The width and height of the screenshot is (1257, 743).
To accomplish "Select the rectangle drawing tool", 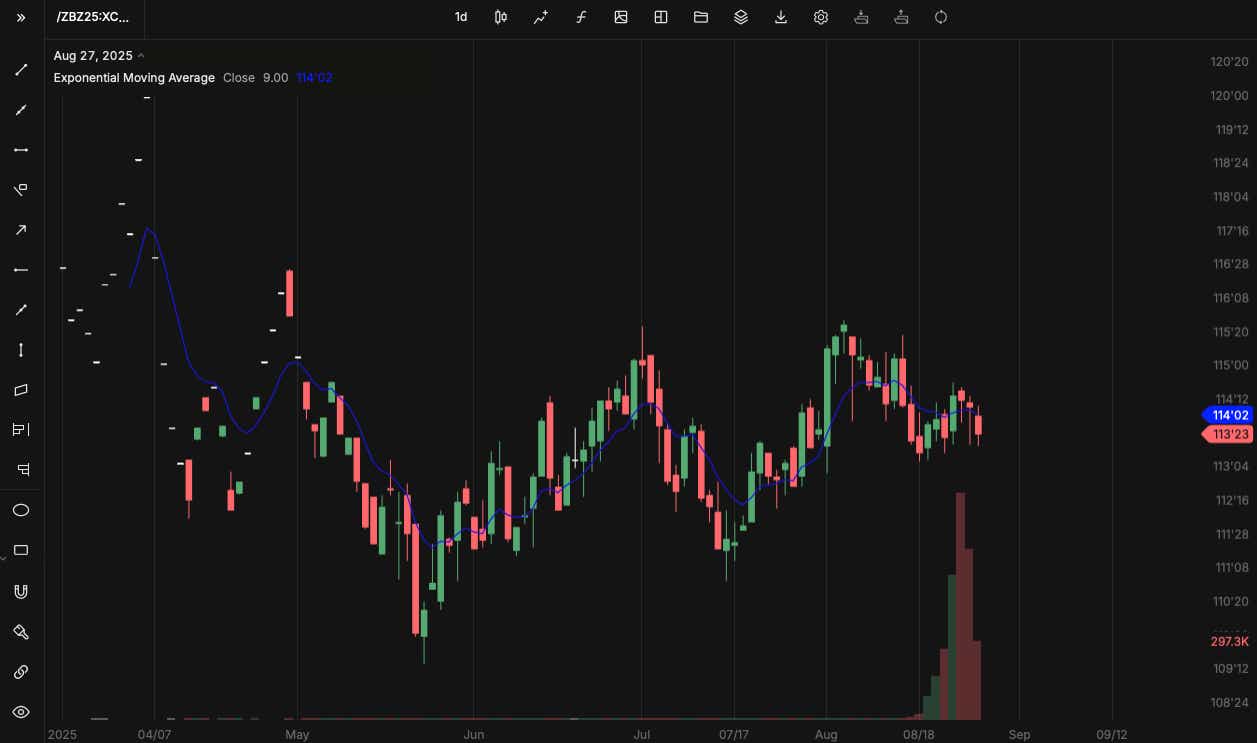I will pyautogui.click(x=21, y=550).
